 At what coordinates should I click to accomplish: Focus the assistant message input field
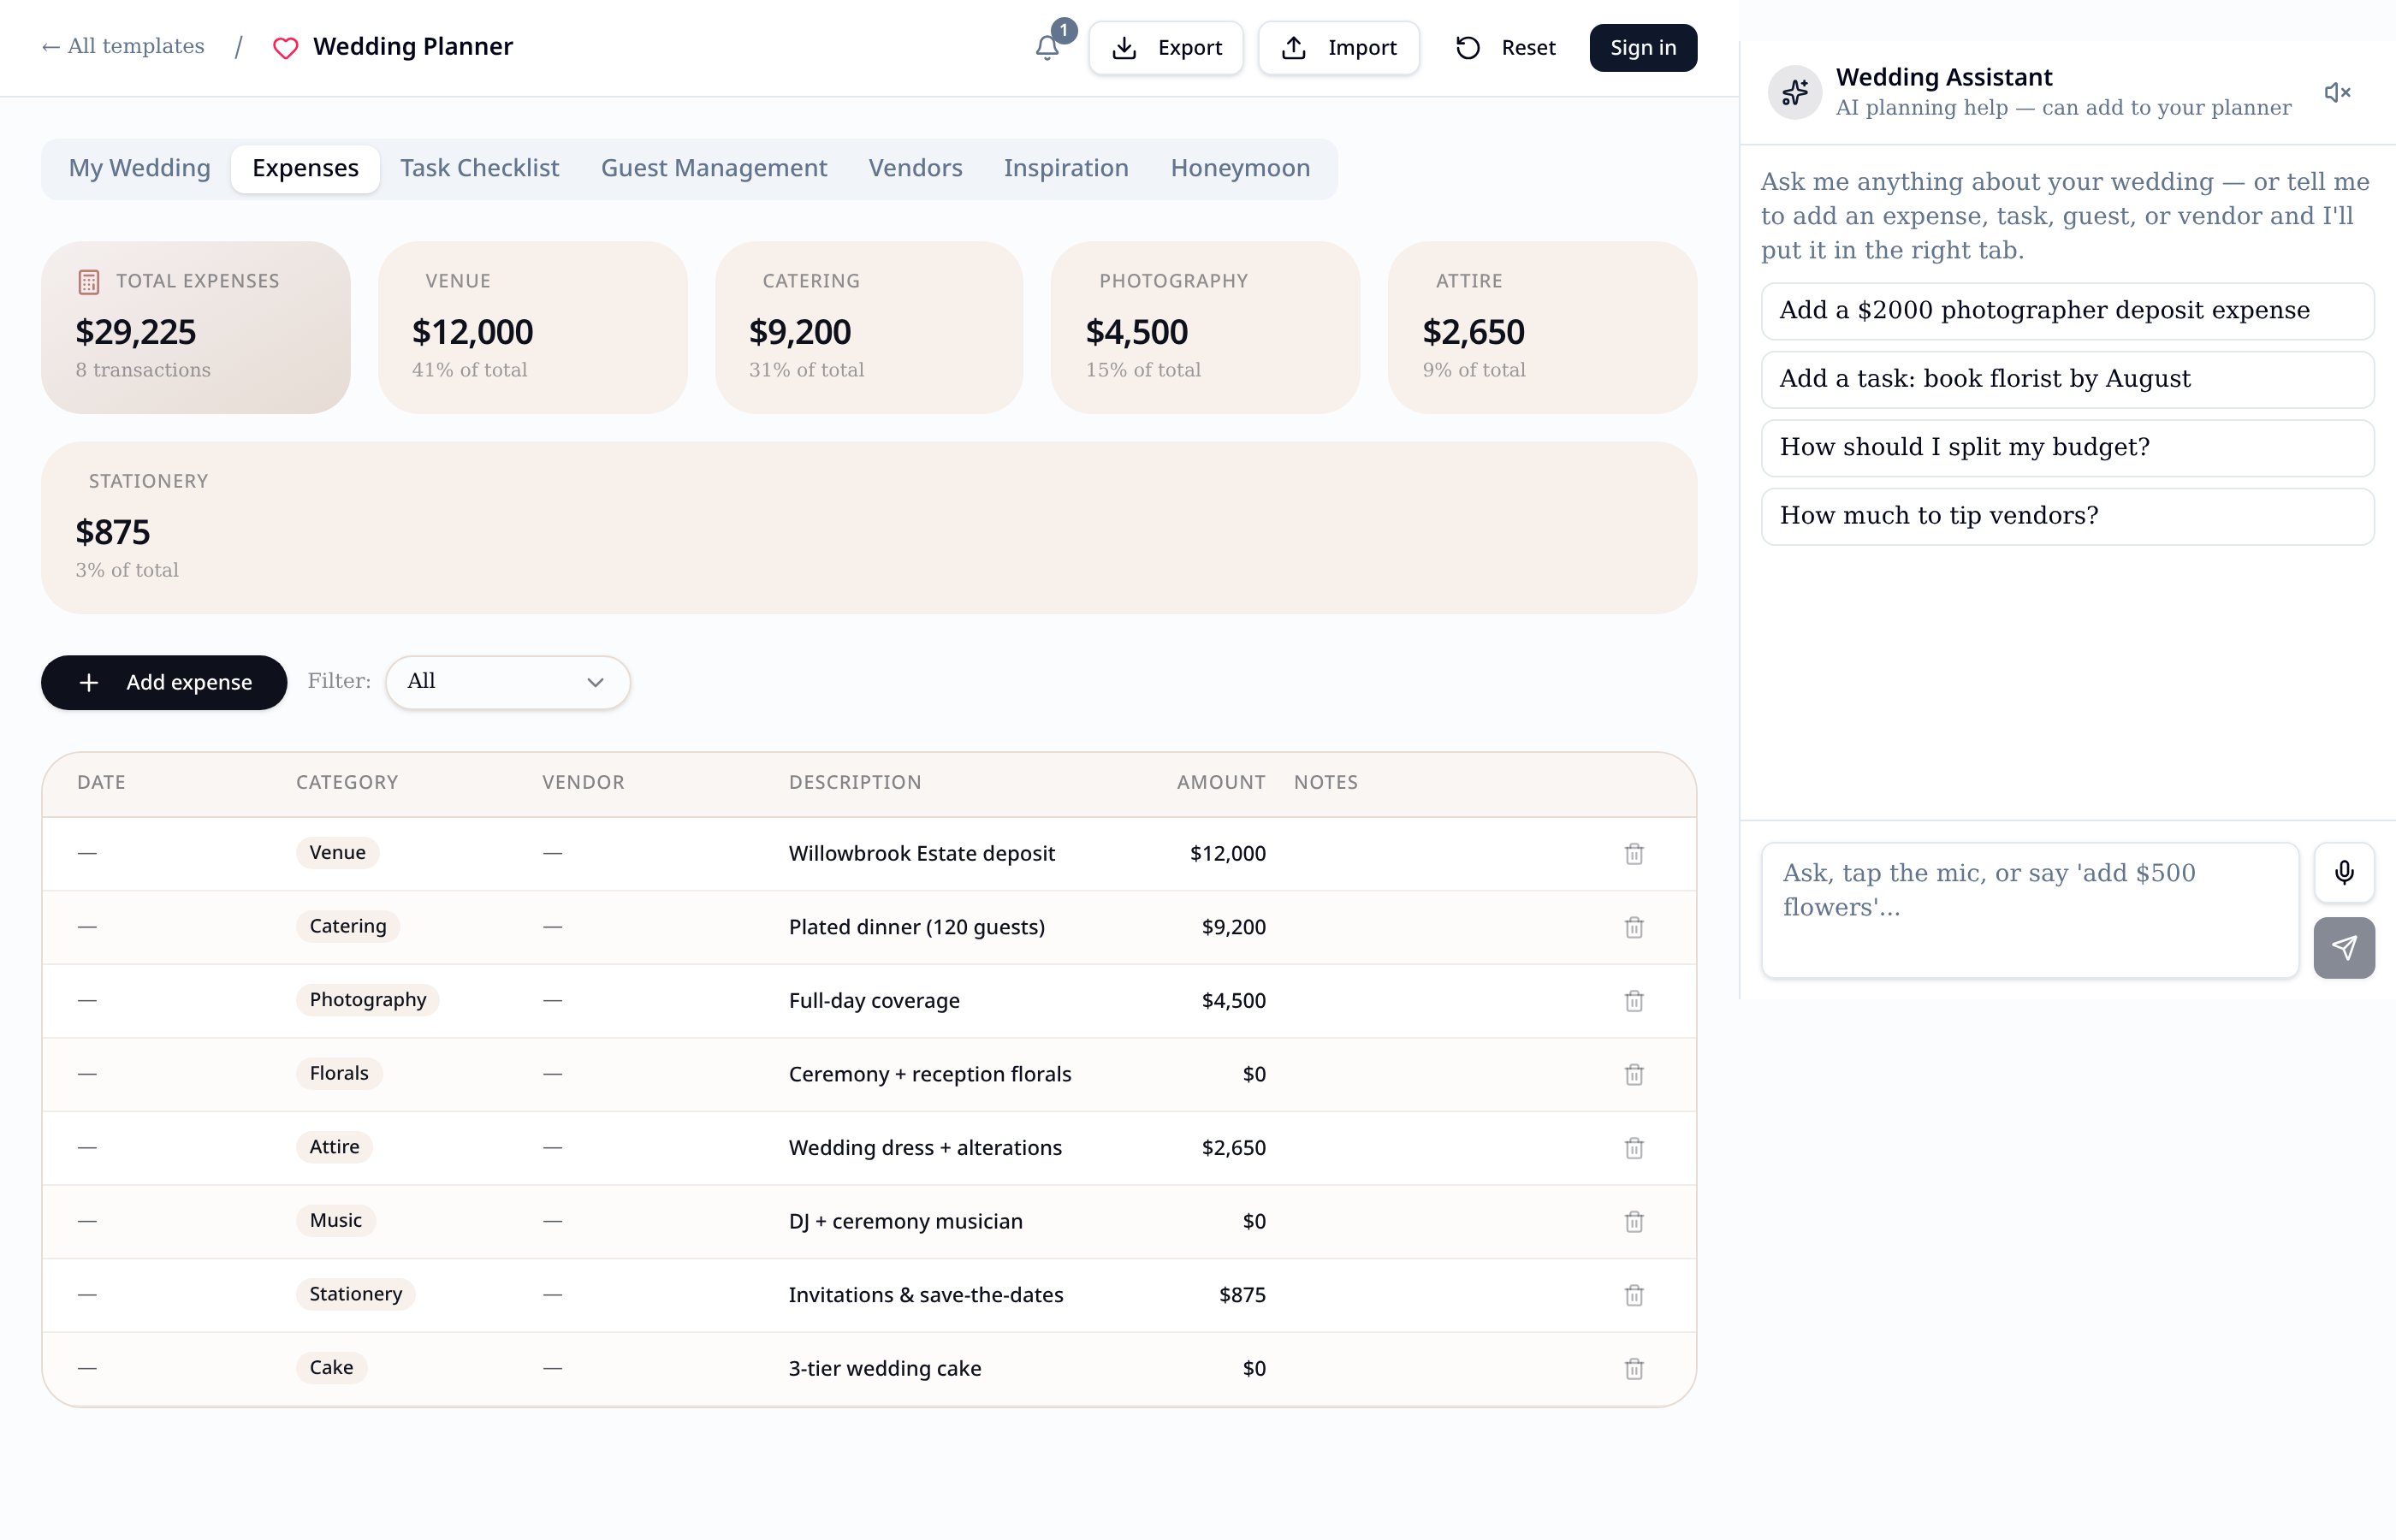[2030, 910]
